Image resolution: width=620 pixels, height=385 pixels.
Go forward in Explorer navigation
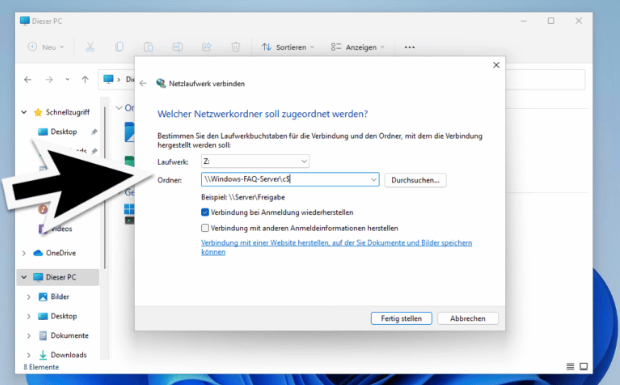click(x=49, y=79)
